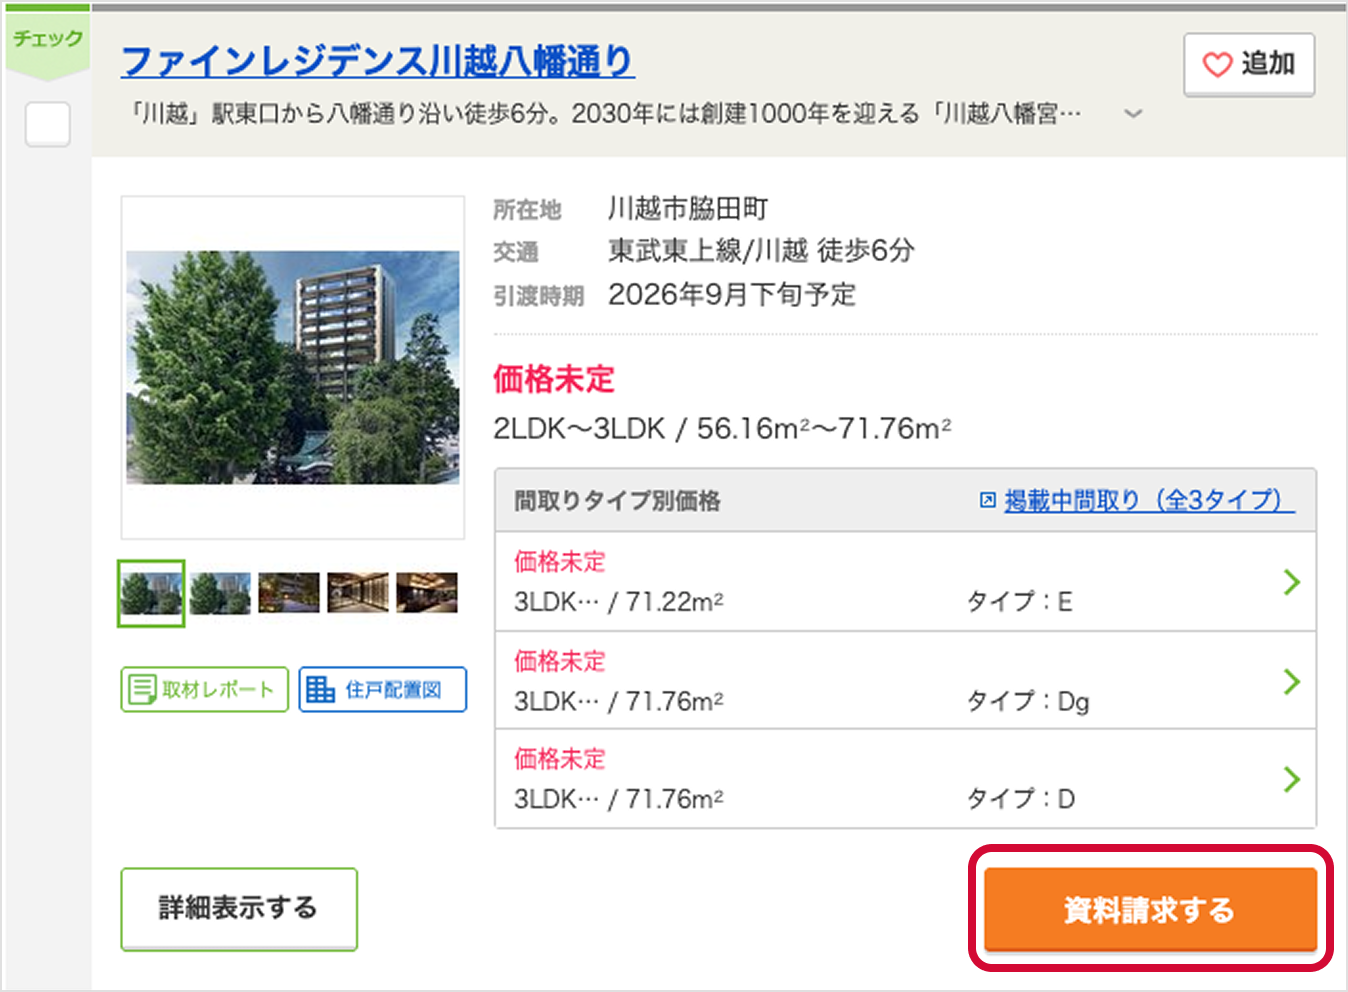This screenshot has height=992, width=1348.
Task: Select the fourth thumbnail image
Action: [x=358, y=593]
